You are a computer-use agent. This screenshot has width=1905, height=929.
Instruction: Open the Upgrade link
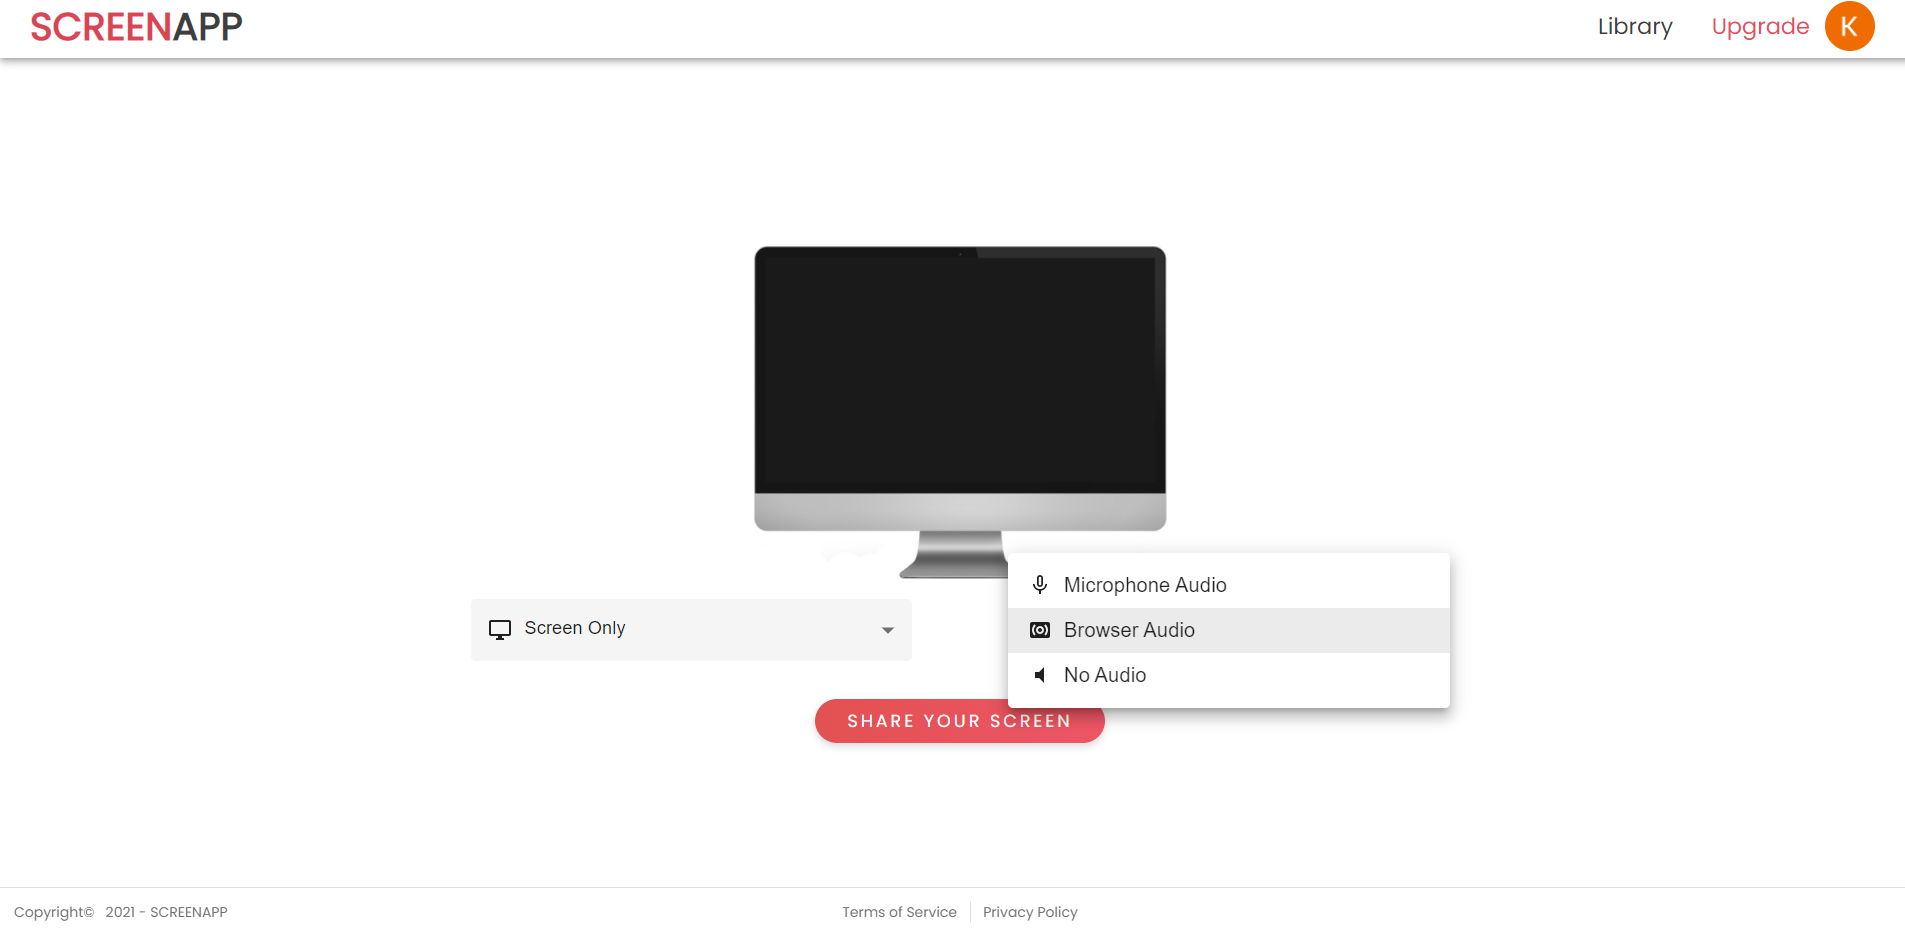(1760, 27)
